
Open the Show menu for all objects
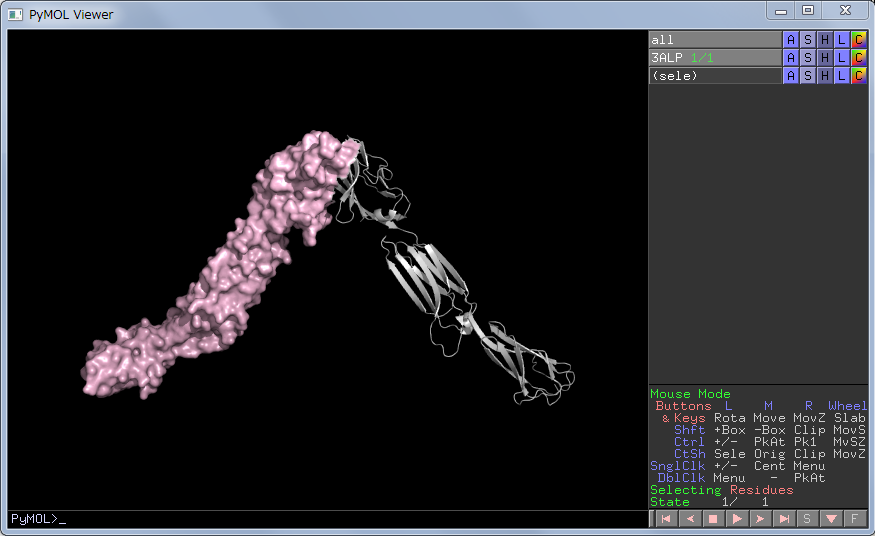808,40
